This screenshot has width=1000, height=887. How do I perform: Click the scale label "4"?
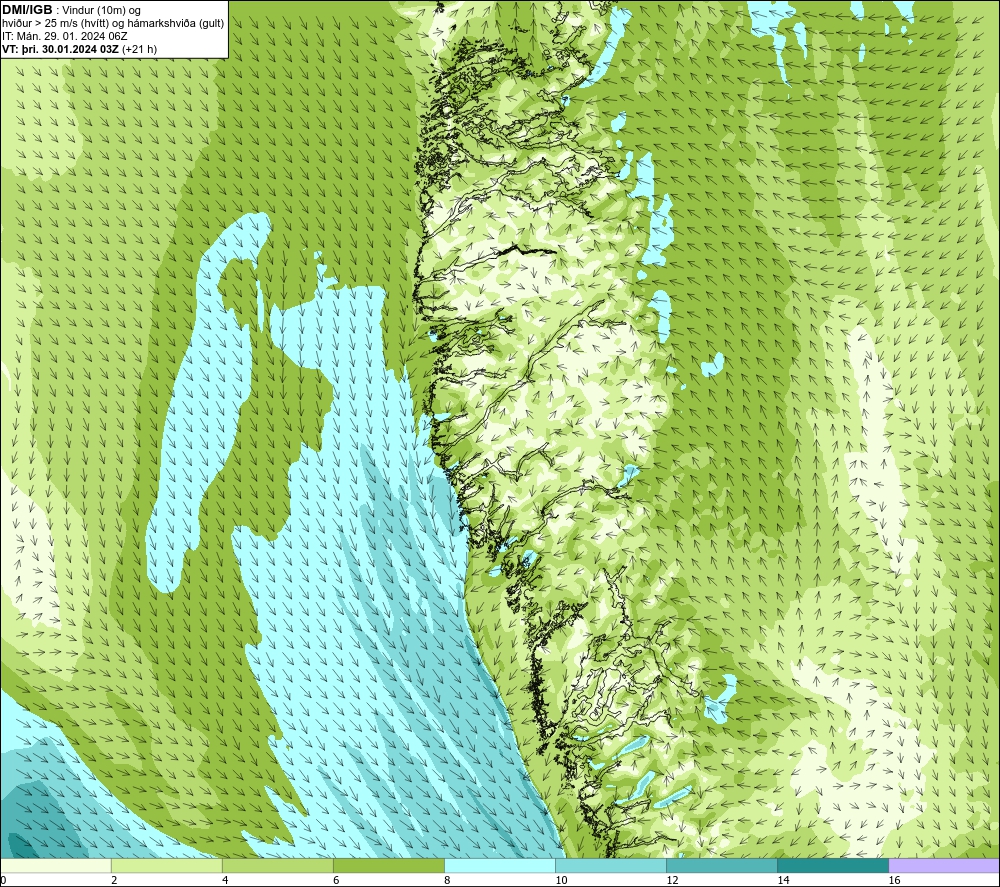(225, 881)
